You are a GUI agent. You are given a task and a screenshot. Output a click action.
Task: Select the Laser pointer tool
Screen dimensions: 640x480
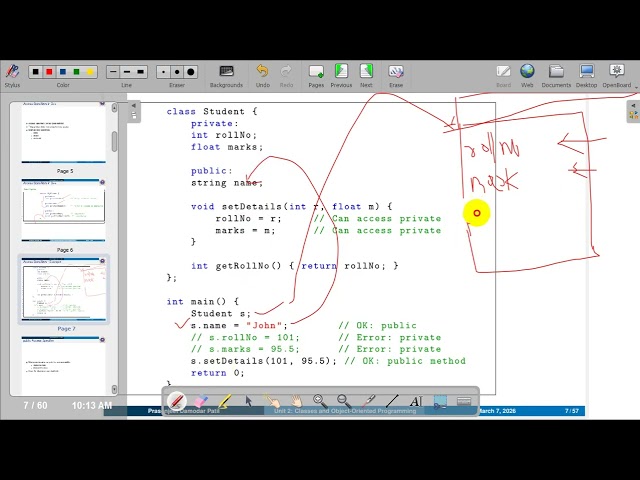click(x=368, y=401)
